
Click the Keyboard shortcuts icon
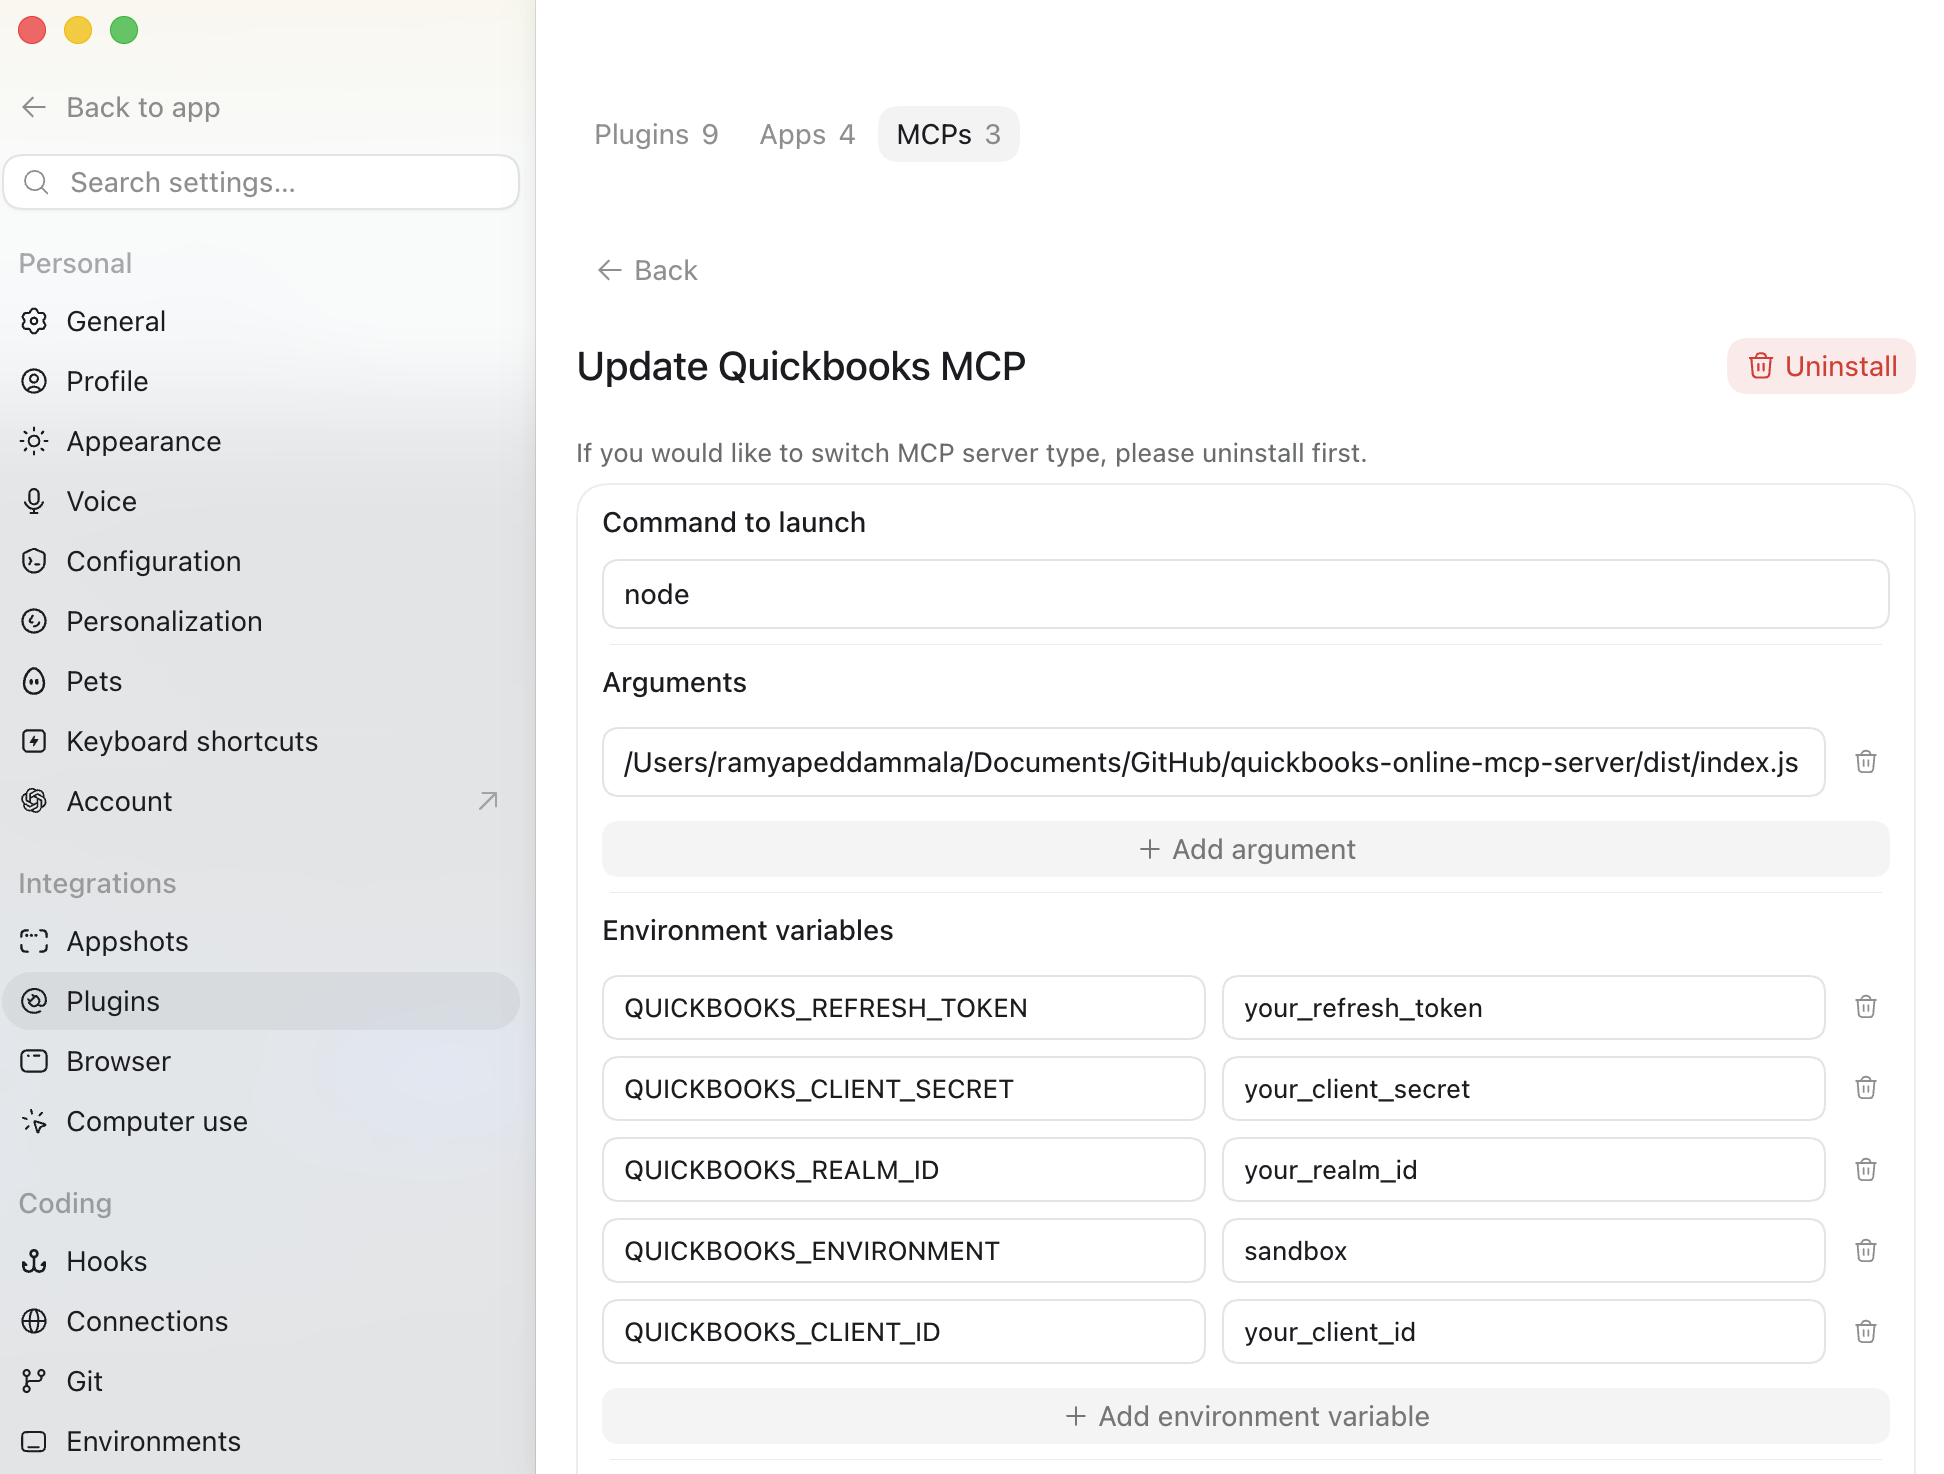[34, 741]
